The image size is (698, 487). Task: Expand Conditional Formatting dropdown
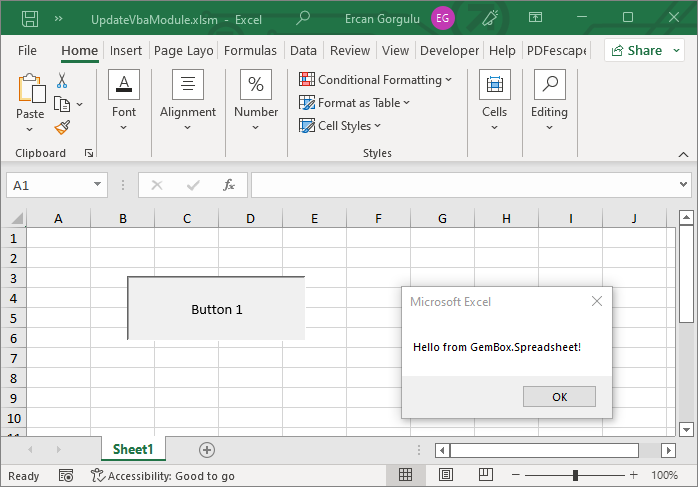click(x=378, y=80)
